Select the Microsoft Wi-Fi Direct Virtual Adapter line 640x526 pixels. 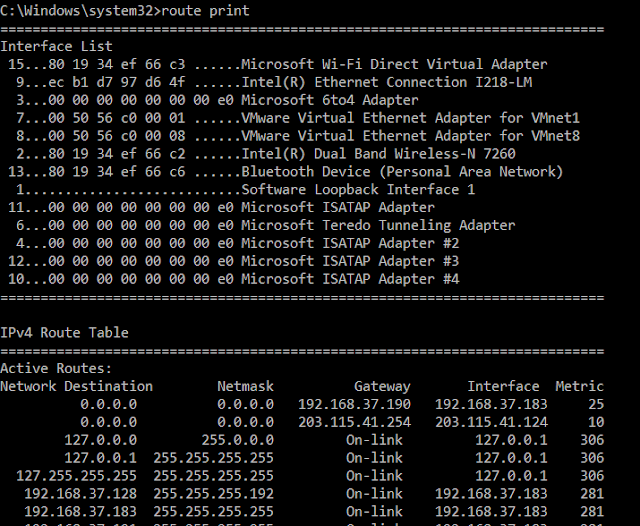[x=278, y=64]
